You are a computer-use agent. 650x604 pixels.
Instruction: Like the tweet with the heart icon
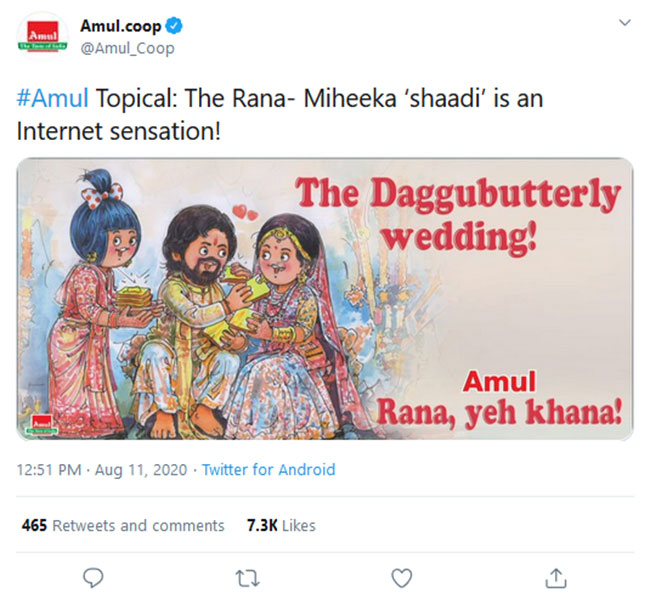coord(401,577)
